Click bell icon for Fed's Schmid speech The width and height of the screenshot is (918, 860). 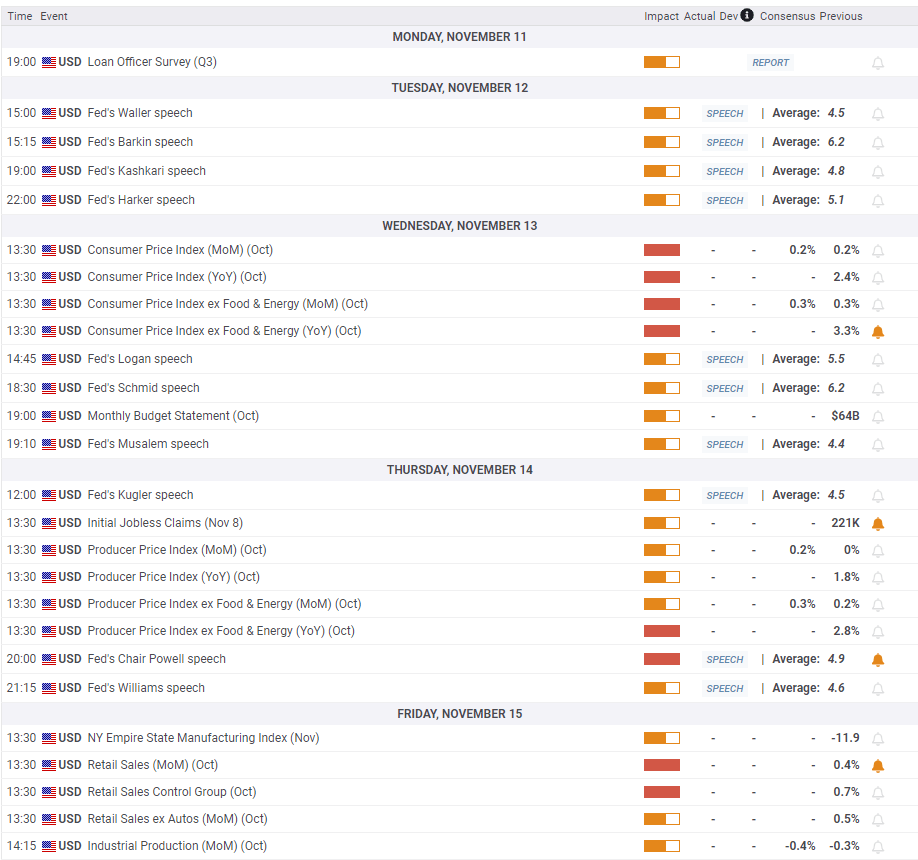point(878,389)
